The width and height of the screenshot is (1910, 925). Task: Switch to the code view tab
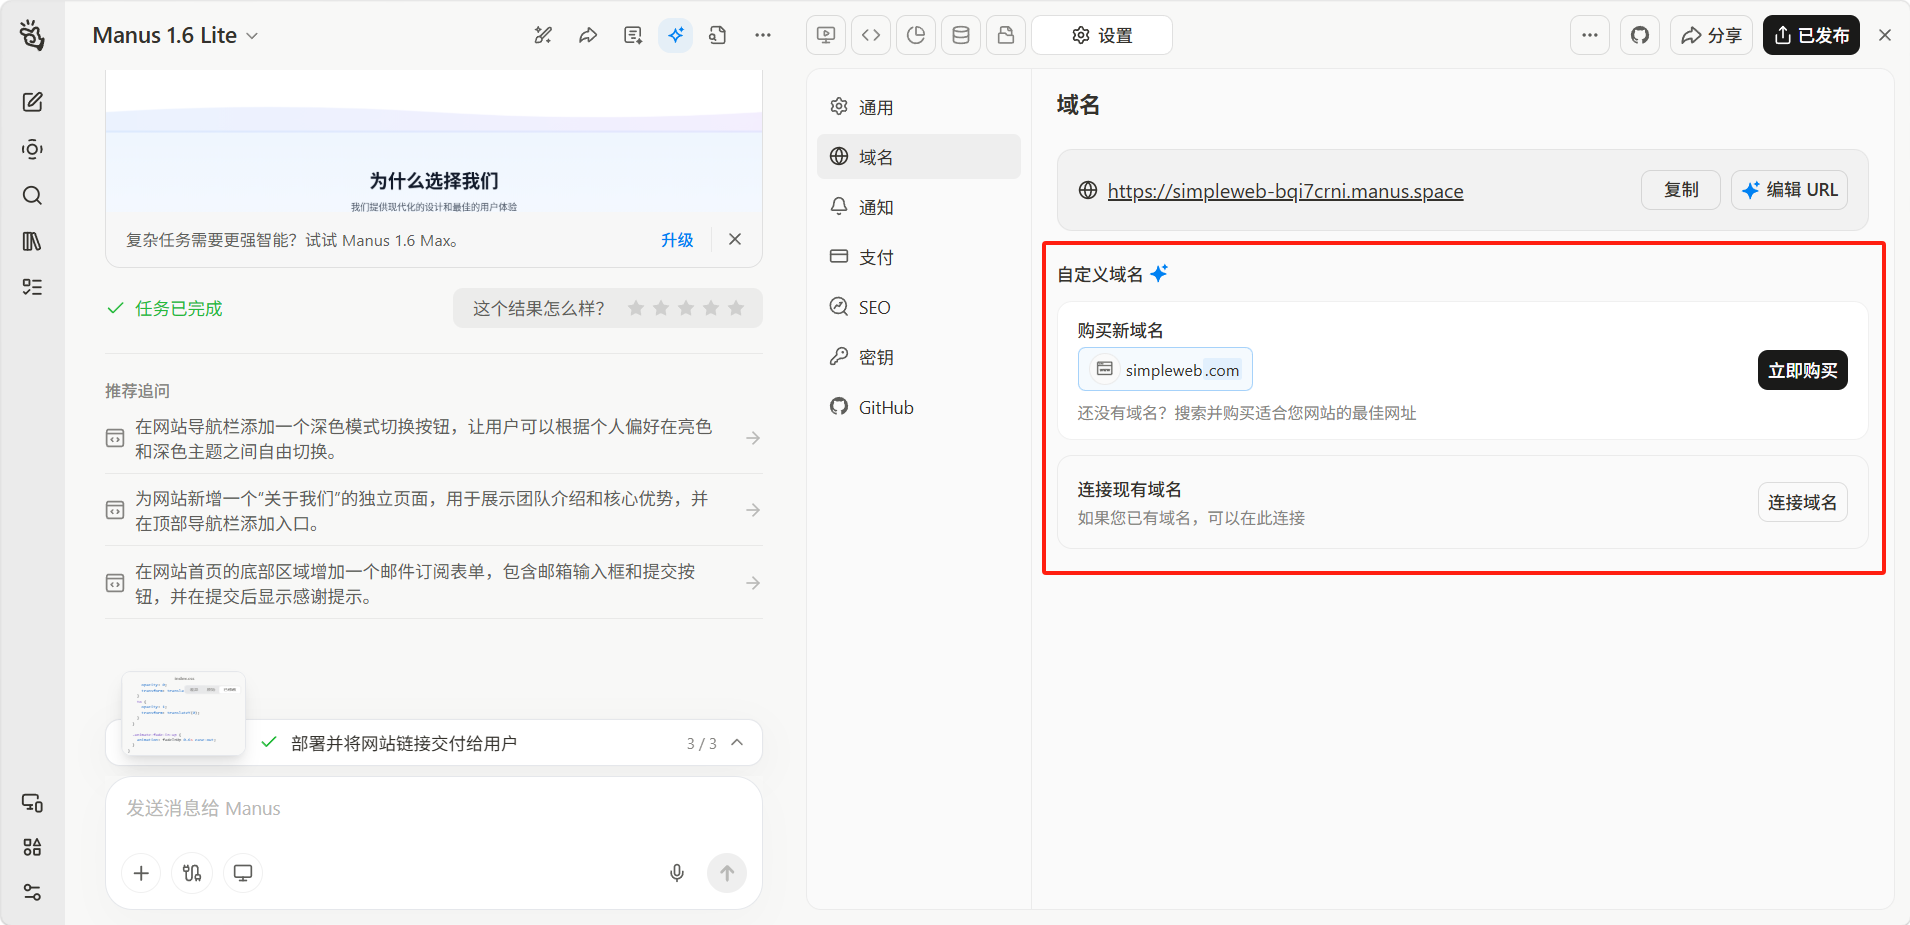(x=871, y=35)
